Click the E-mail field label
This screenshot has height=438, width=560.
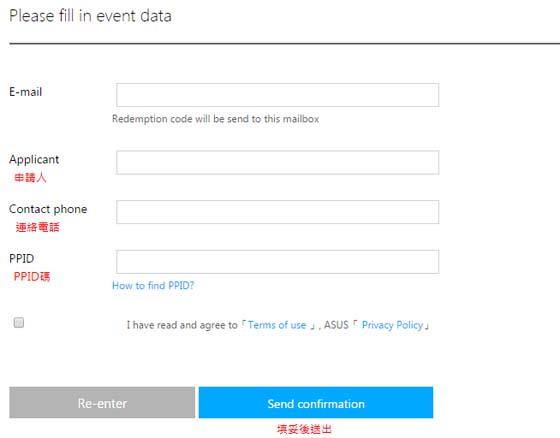coord(26,92)
